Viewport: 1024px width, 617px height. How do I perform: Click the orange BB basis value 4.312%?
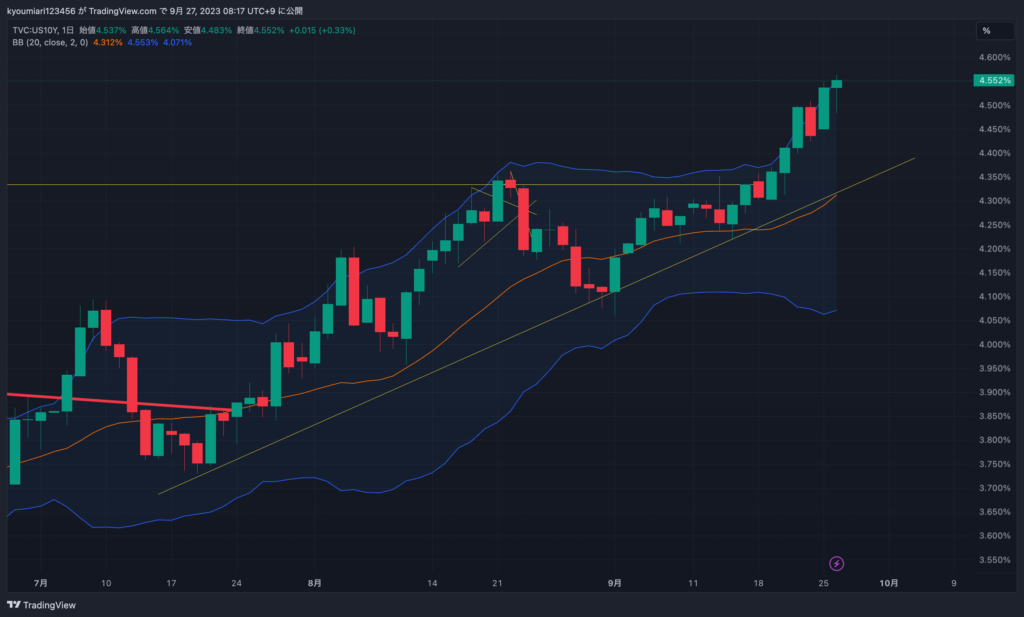[107, 42]
